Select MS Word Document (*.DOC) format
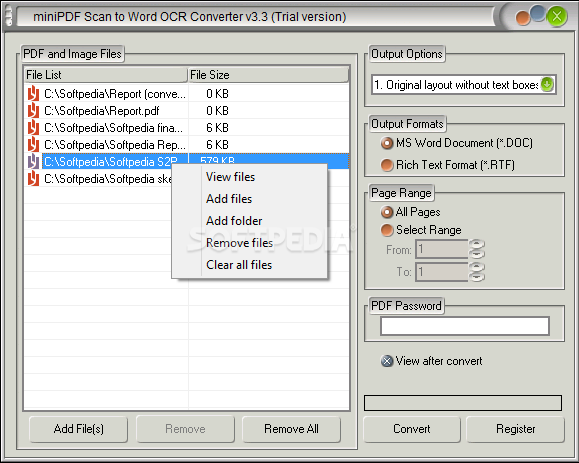The image size is (579, 463). pos(387,143)
